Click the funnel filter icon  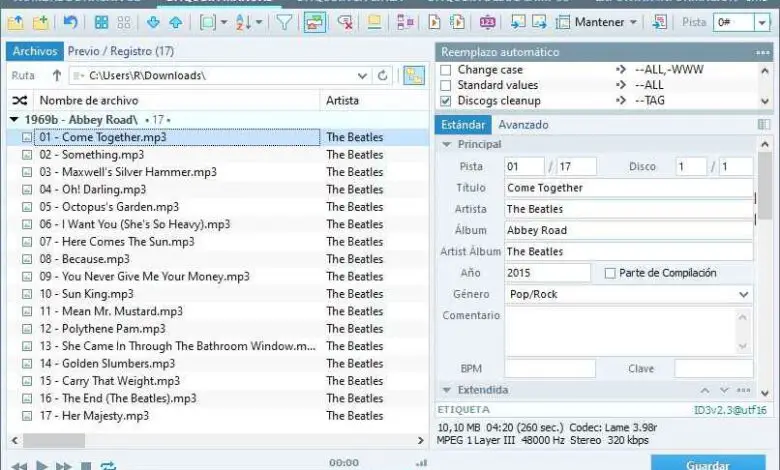284,22
